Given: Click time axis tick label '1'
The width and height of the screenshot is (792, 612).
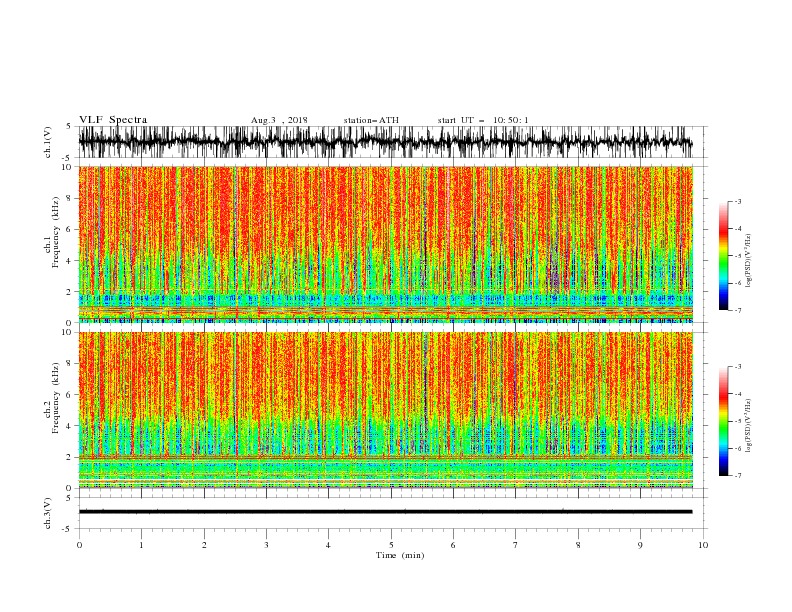Looking at the screenshot, I should point(141,545).
